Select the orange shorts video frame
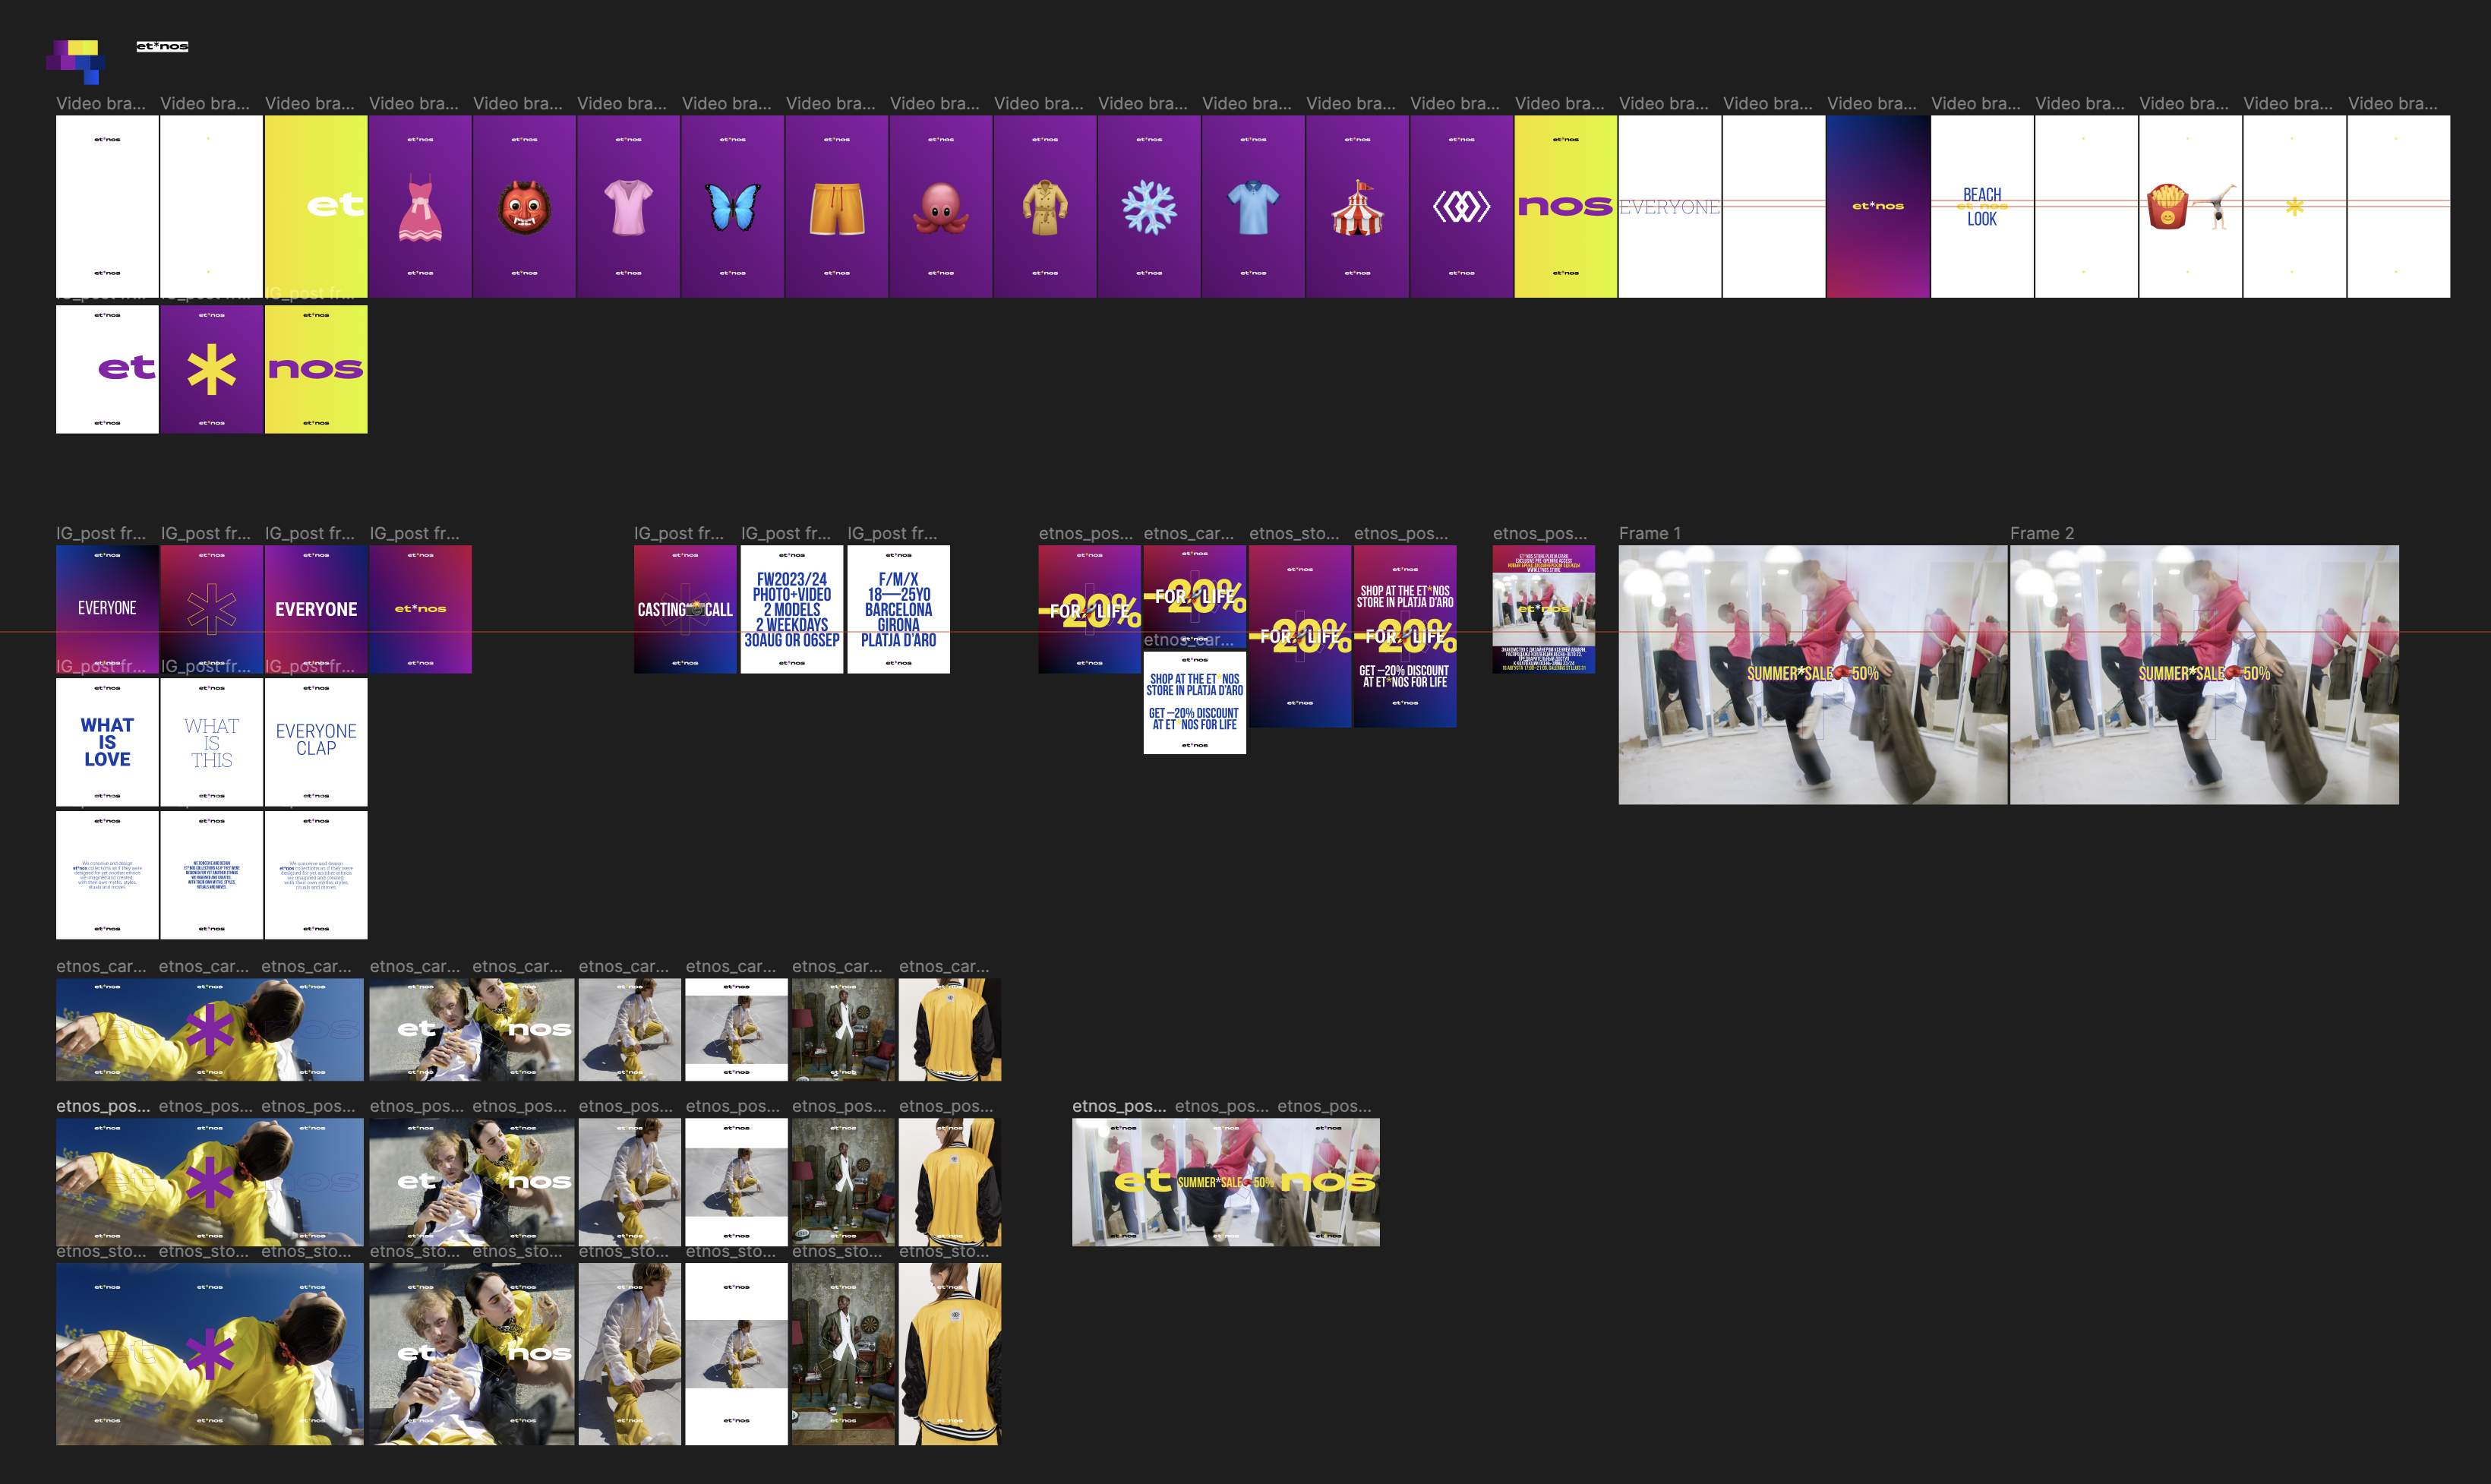The width and height of the screenshot is (2491, 1484). 837,206
